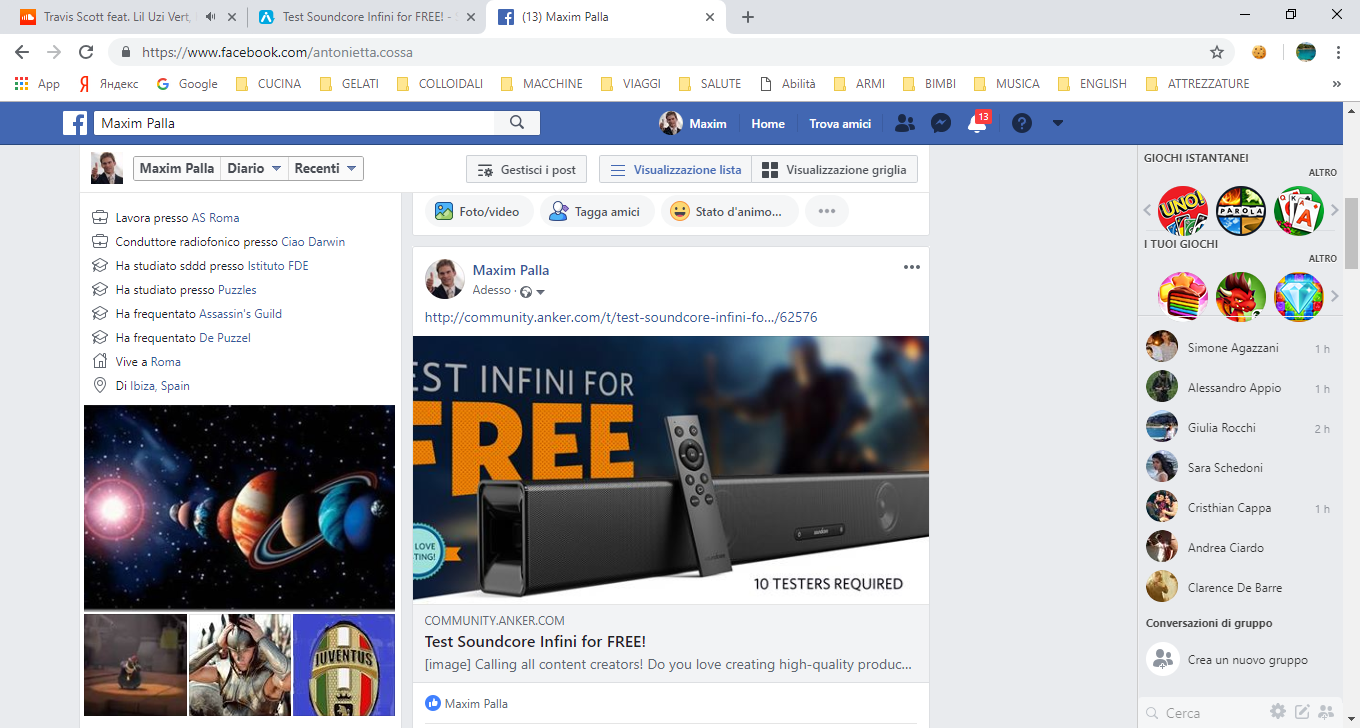Go back to previous page

coord(22,52)
